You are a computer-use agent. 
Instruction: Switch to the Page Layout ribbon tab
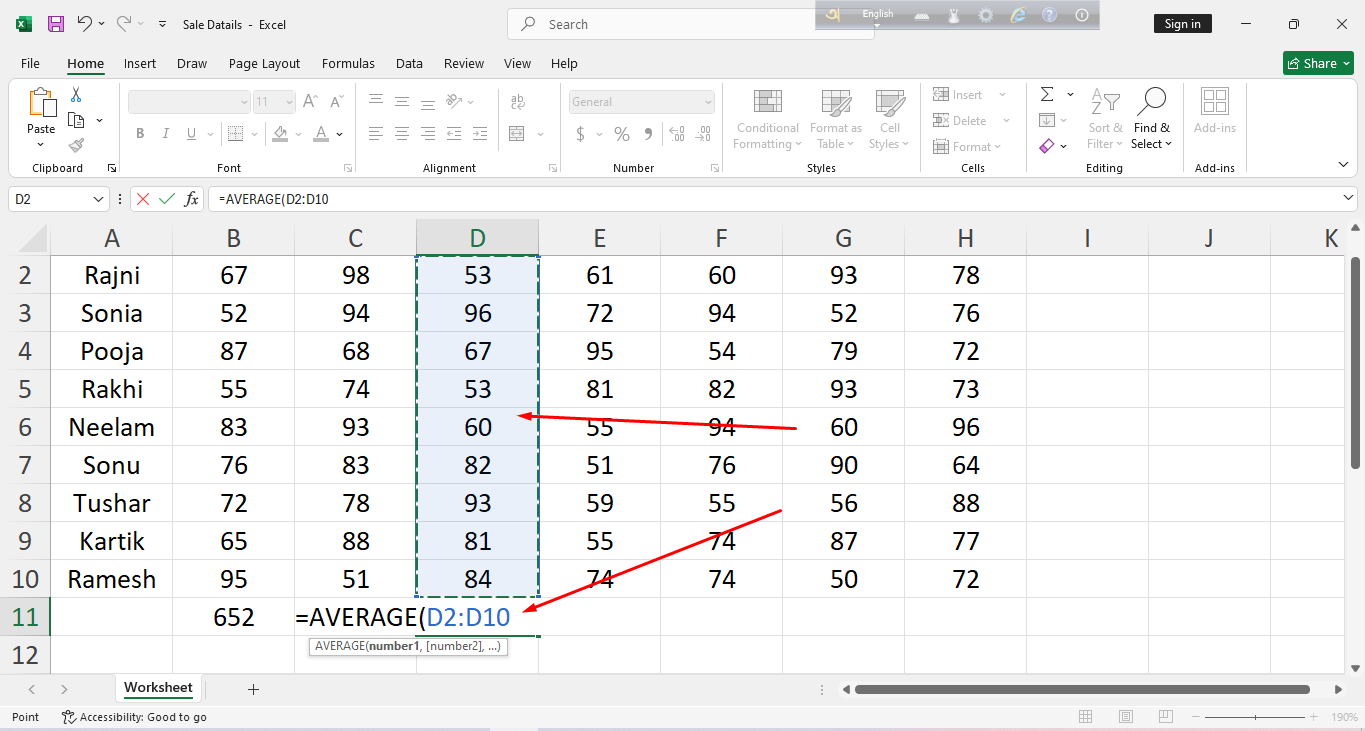tap(264, 63)
